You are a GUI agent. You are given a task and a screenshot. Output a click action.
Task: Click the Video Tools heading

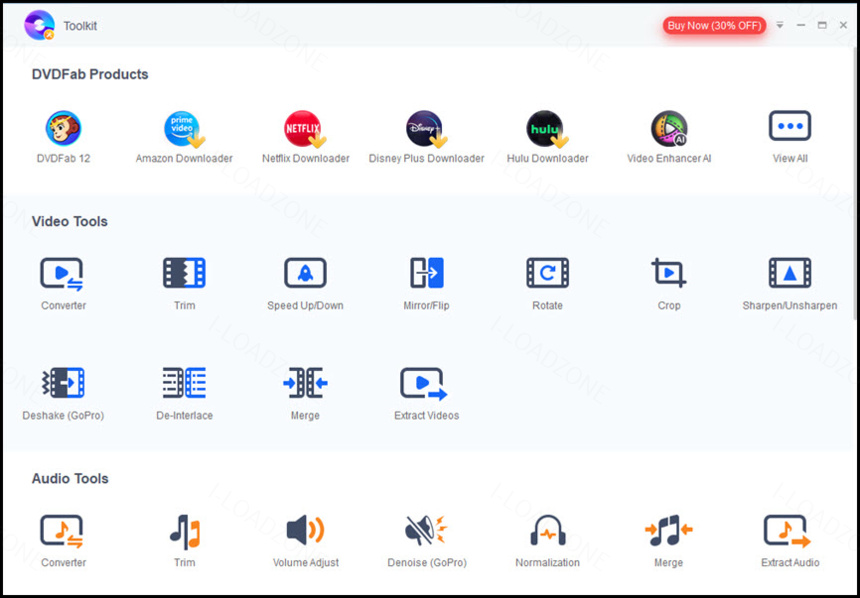tap(70, 221)
